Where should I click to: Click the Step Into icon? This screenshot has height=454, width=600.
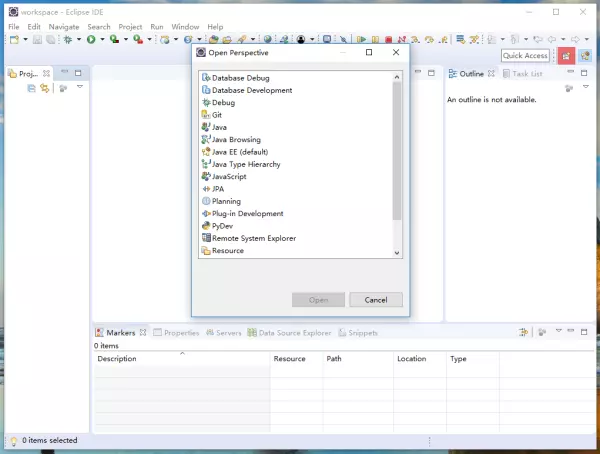pos(415,39)
